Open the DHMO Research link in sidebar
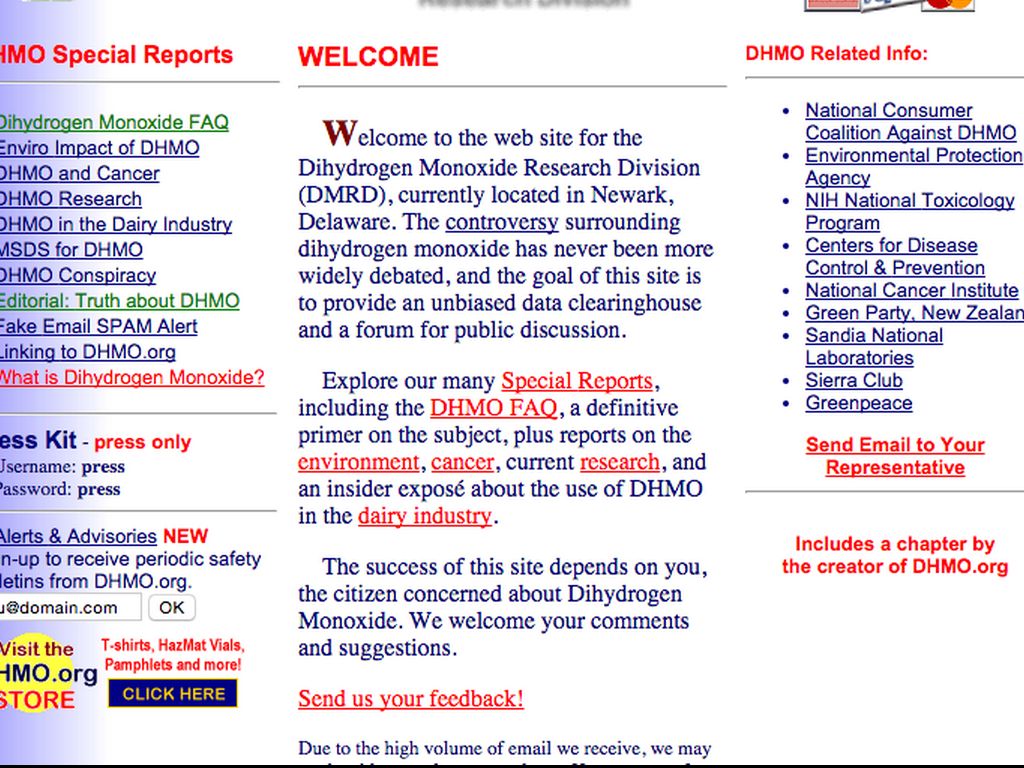1024x768 pixels. pyautogui.click(x=71, y=199)
